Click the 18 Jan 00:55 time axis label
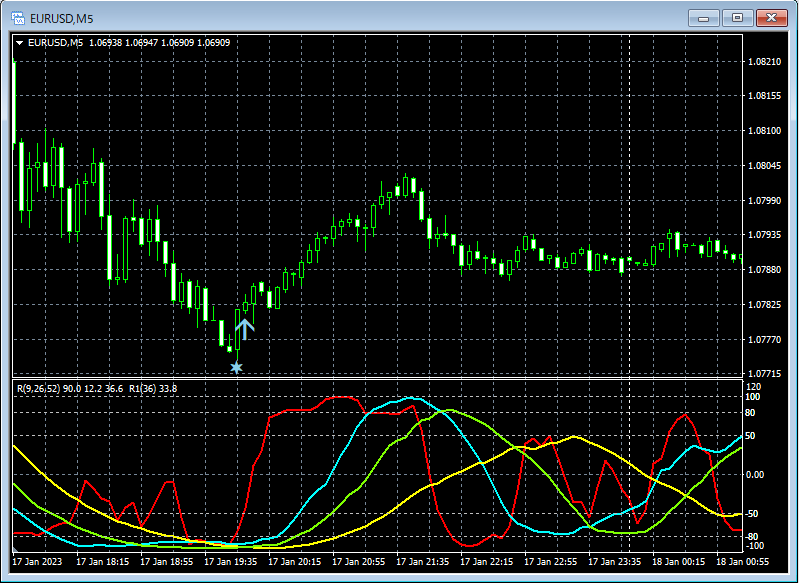This screenshot has height=583, width=800. click(x=743, y=562)
